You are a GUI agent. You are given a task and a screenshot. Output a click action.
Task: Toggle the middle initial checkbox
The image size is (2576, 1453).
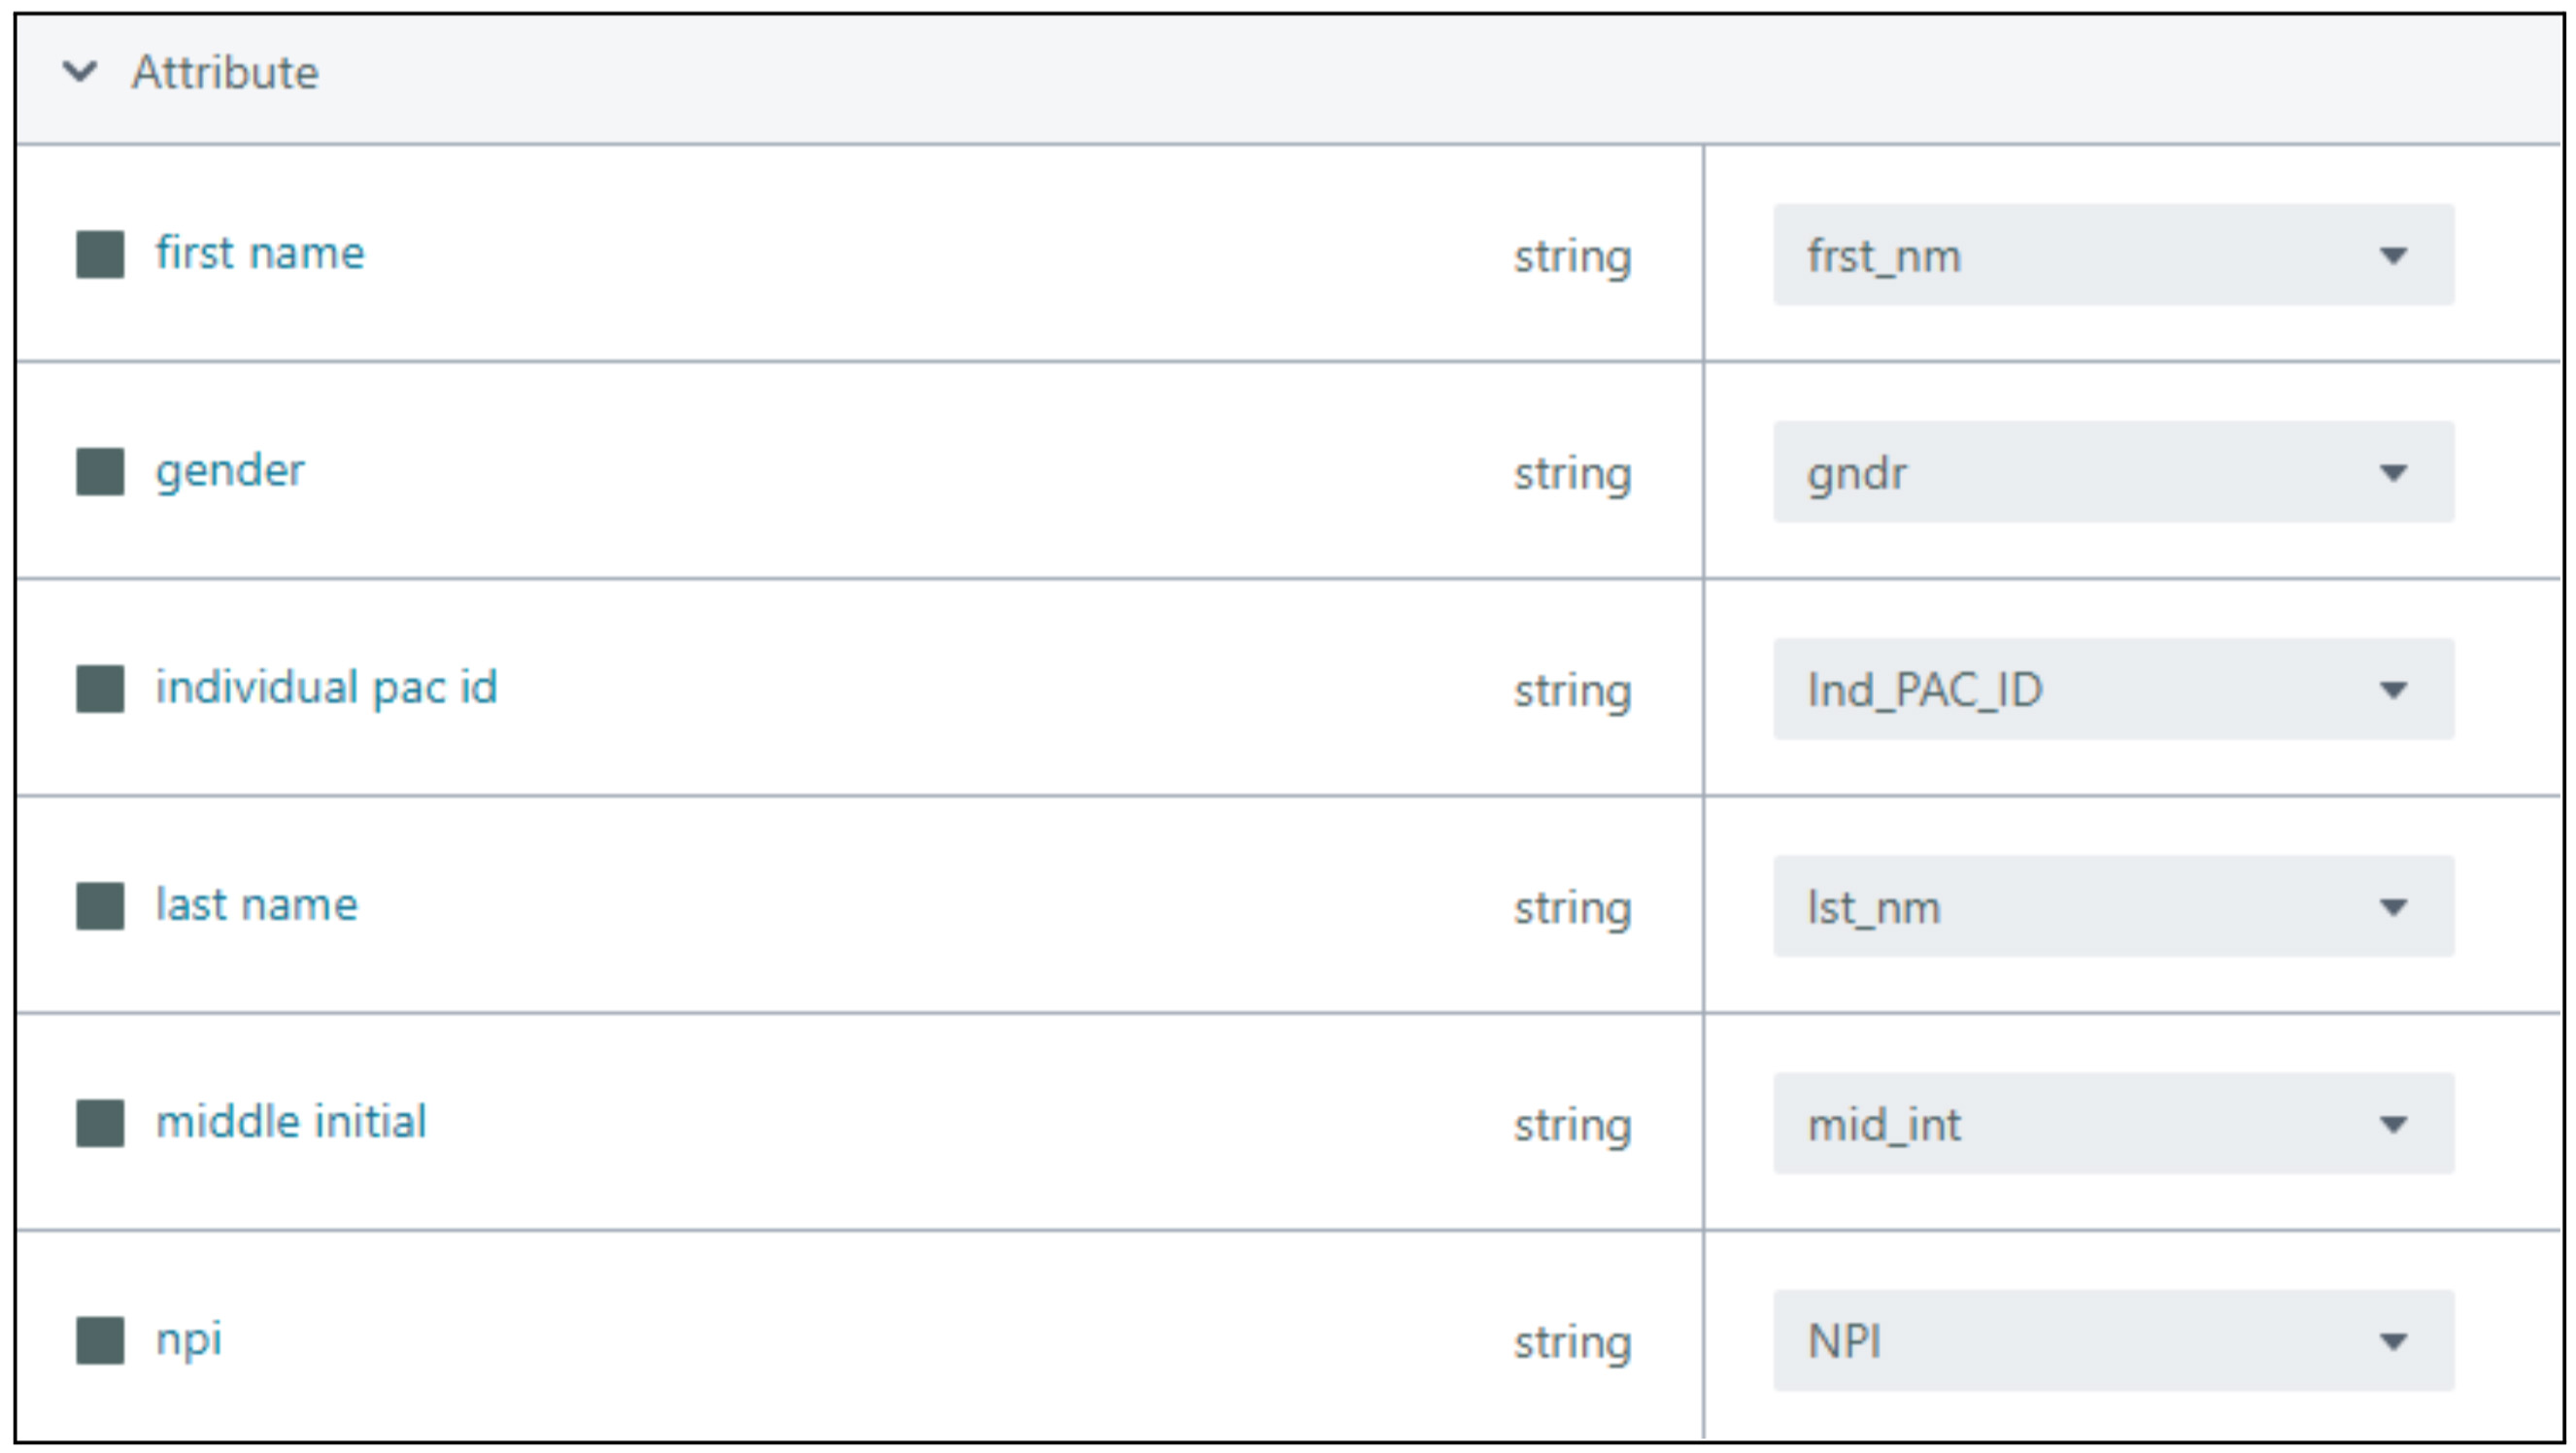(98, 1121)
